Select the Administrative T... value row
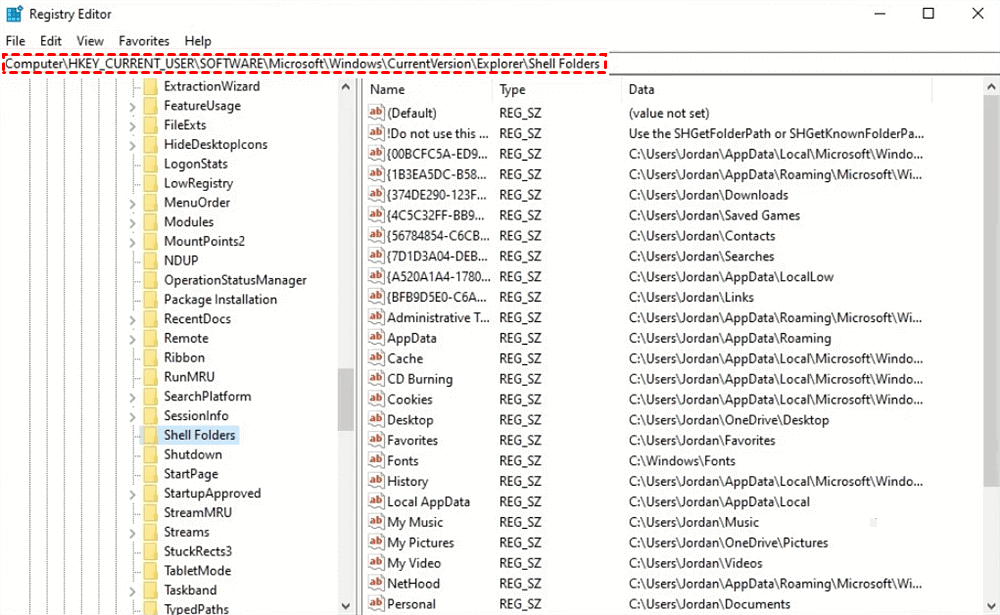 647,317
